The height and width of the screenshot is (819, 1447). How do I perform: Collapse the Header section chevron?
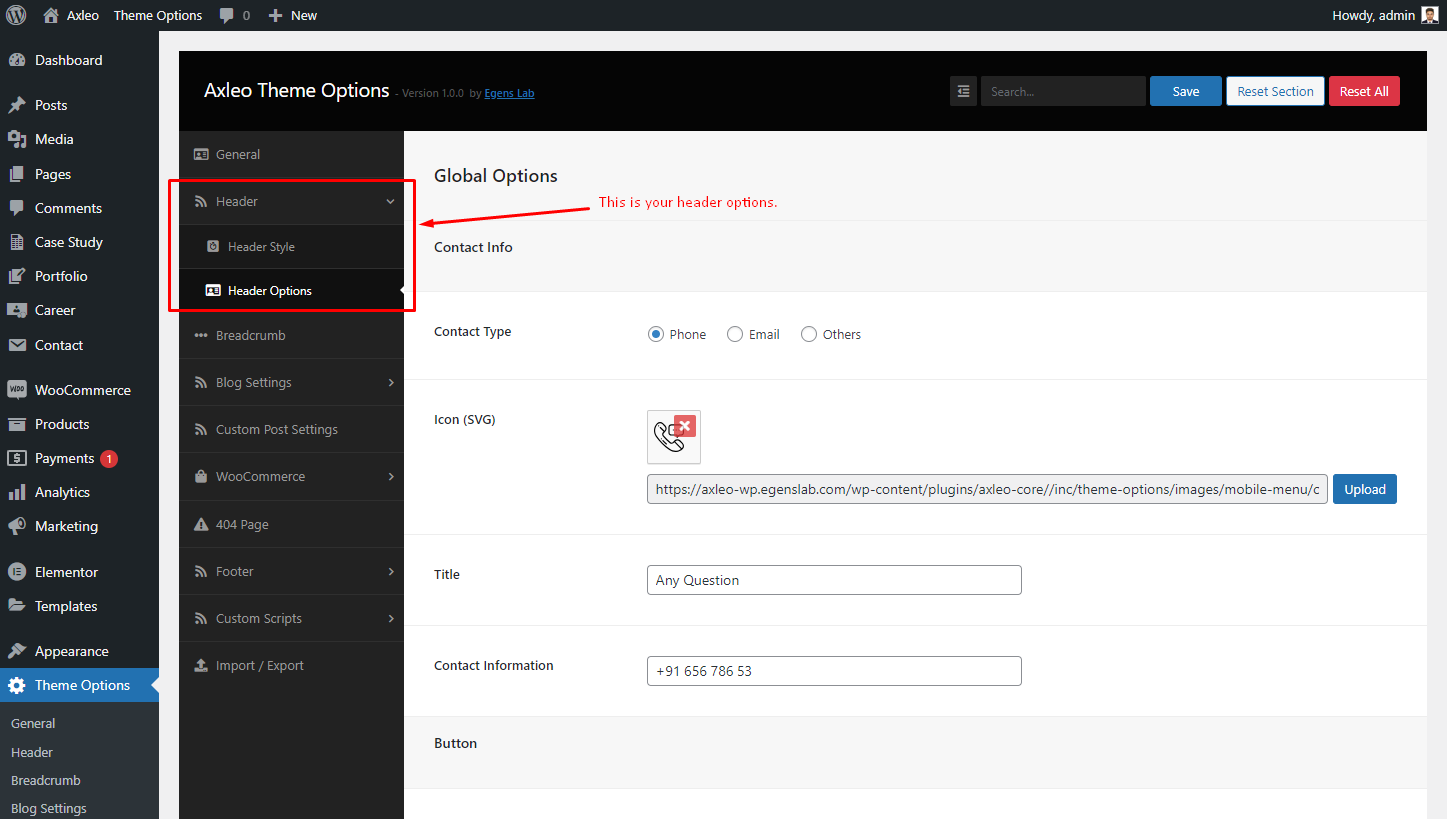[390, 201]
